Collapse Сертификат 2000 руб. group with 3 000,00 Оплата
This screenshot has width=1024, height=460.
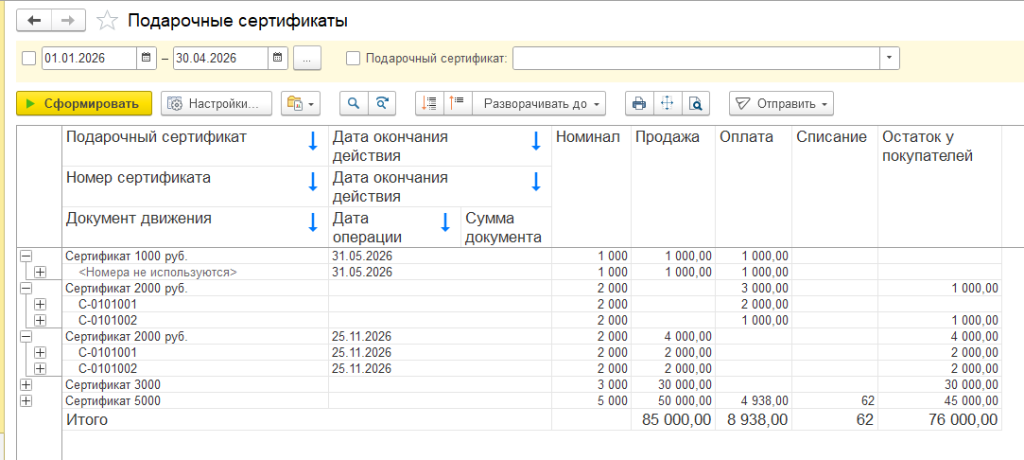coord(27,288)
